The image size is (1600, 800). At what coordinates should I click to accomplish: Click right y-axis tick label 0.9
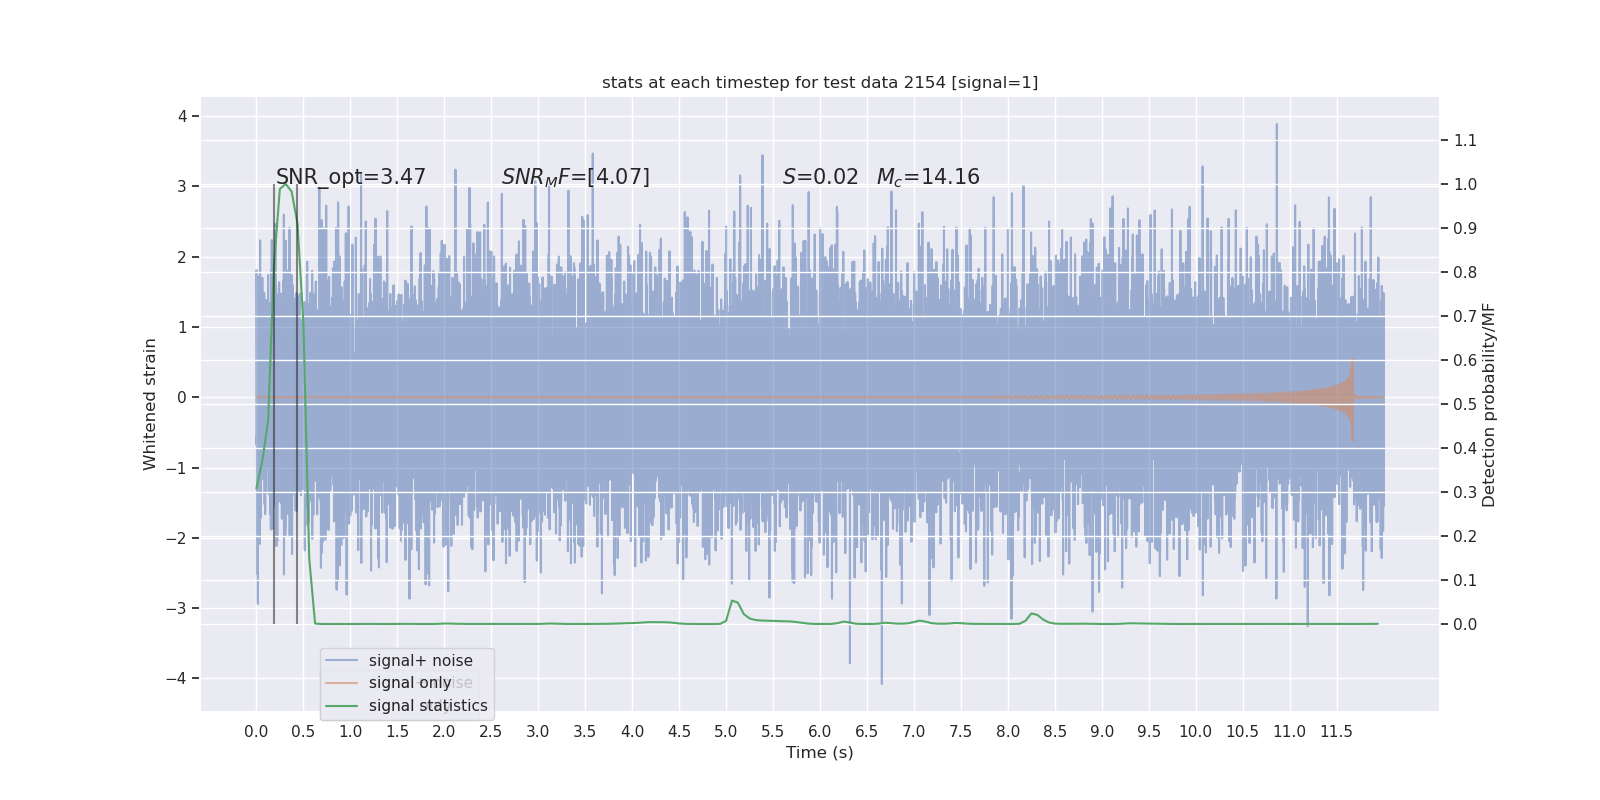tap(1465, 229)
